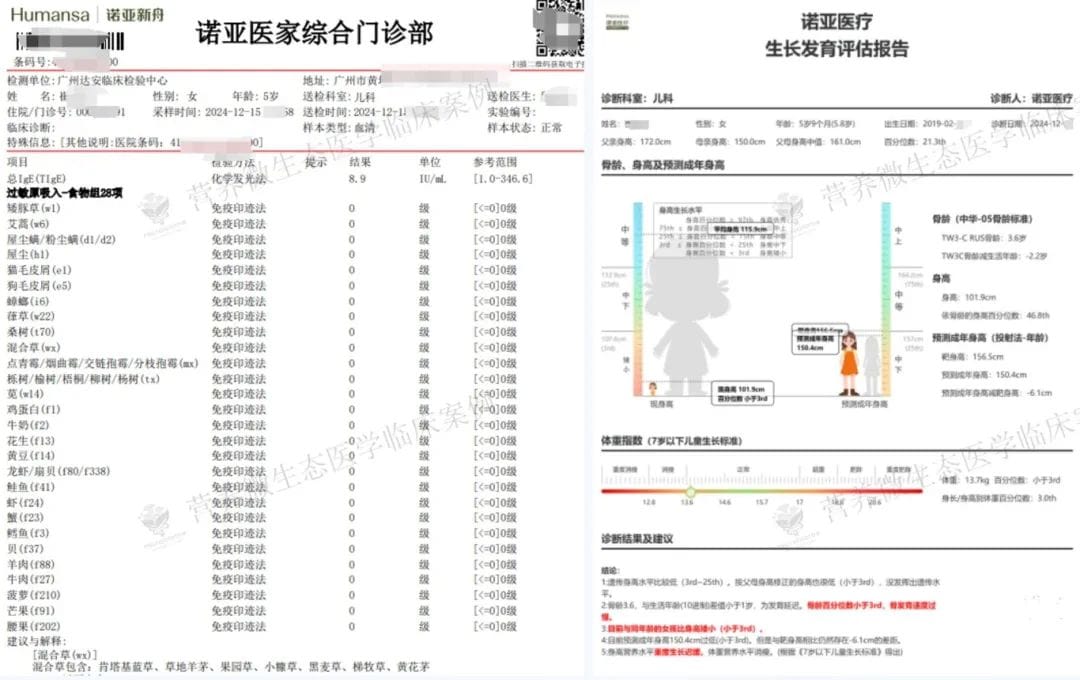The height and width of the screenshot is (680, 1080).
Task: Click the 黄豆(f14) row label
Action: point(31,455)
